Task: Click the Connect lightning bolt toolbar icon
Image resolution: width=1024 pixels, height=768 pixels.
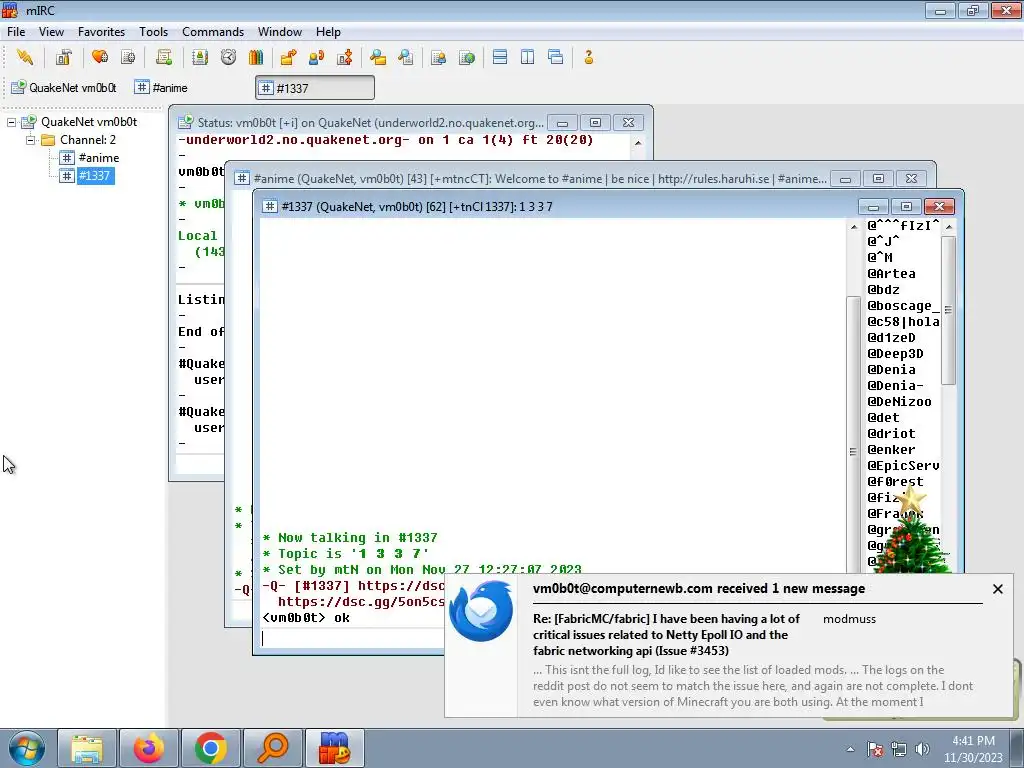Action: (25, 57)
